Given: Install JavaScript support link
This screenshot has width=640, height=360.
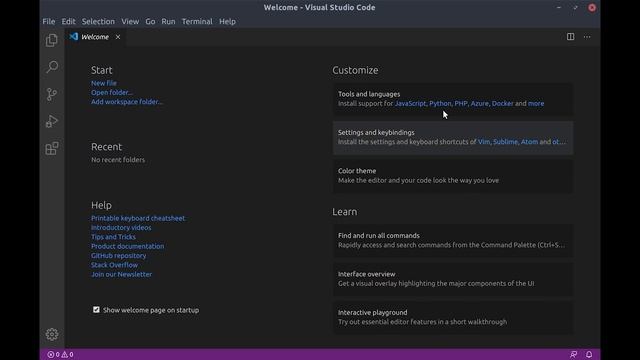Looking at the screenshot, I should (x=410, y=103).
